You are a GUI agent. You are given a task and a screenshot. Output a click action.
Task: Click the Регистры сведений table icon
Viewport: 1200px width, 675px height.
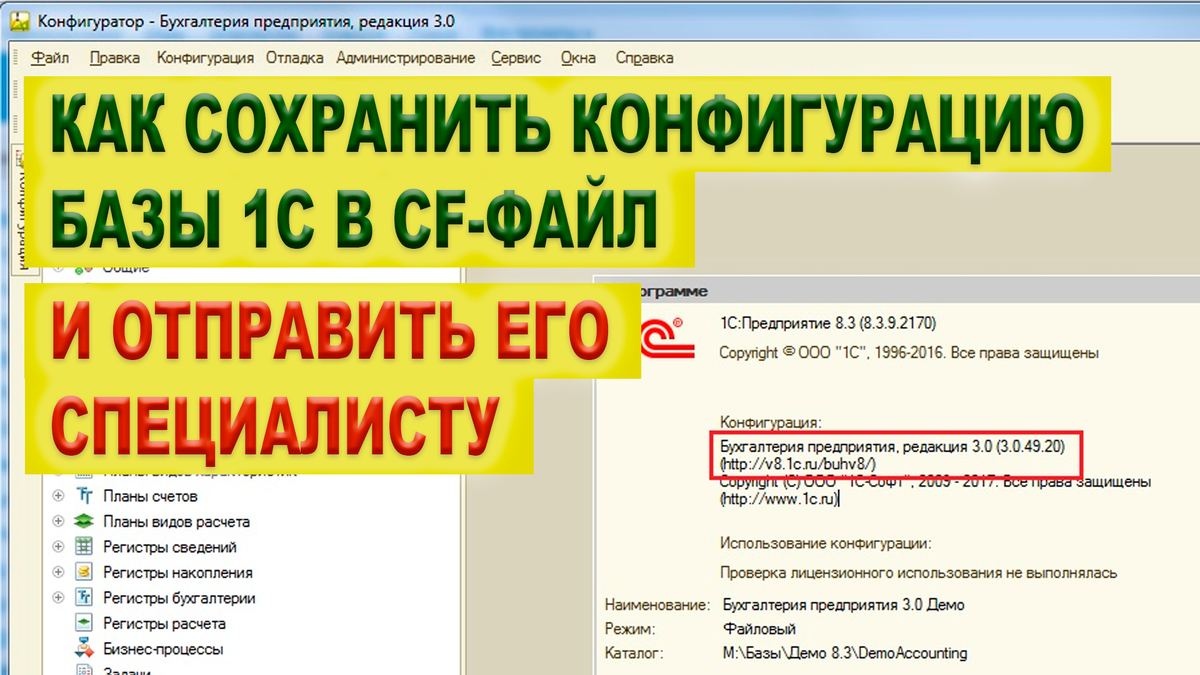pyautogui.click(x=85, y=547)
